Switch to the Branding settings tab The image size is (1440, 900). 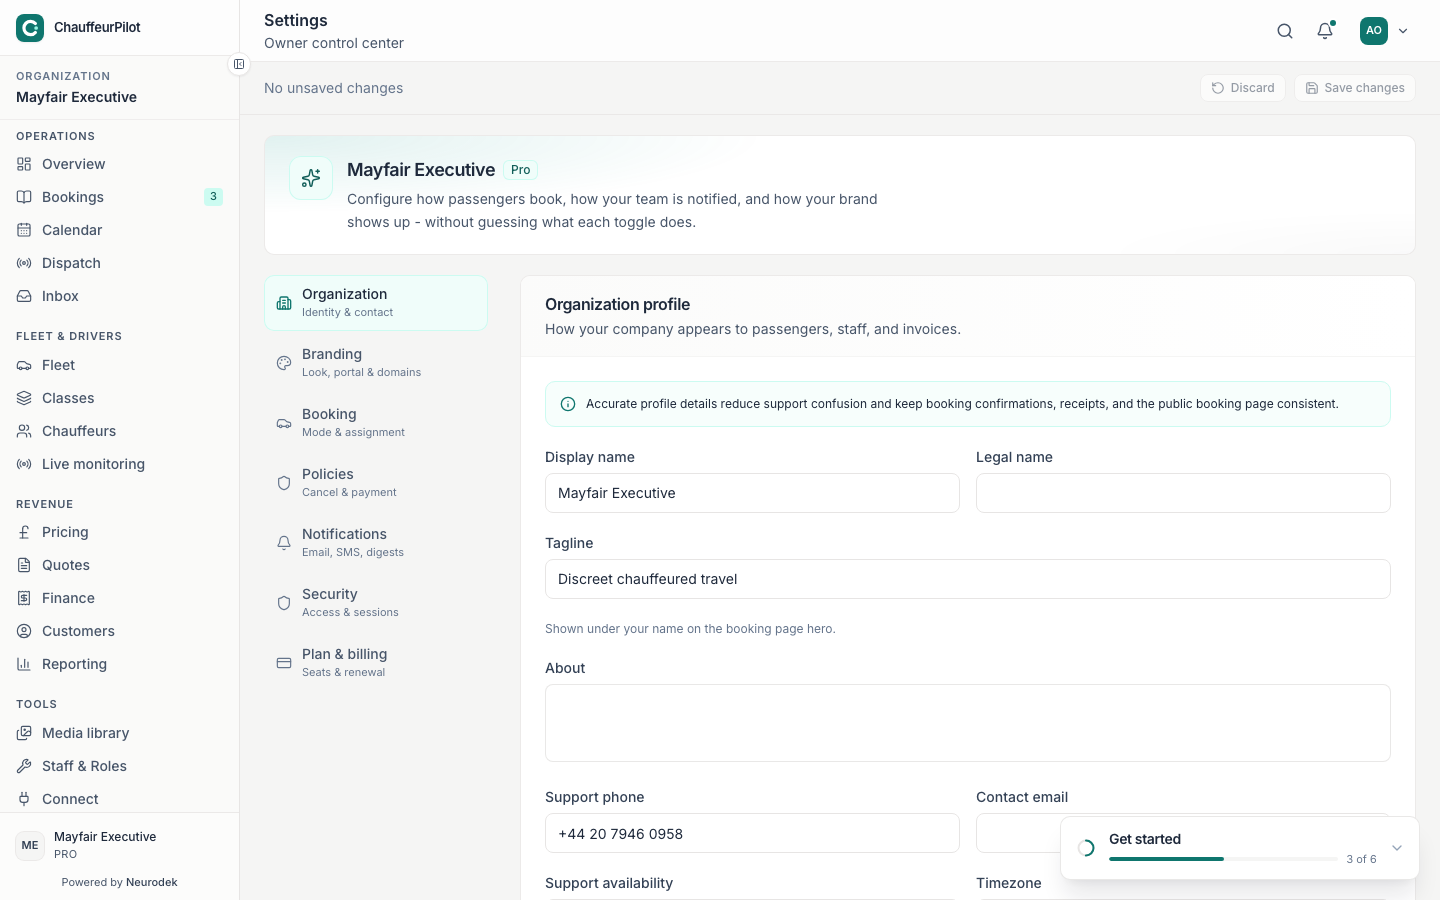pyautogui.click(x=376, y=363)
